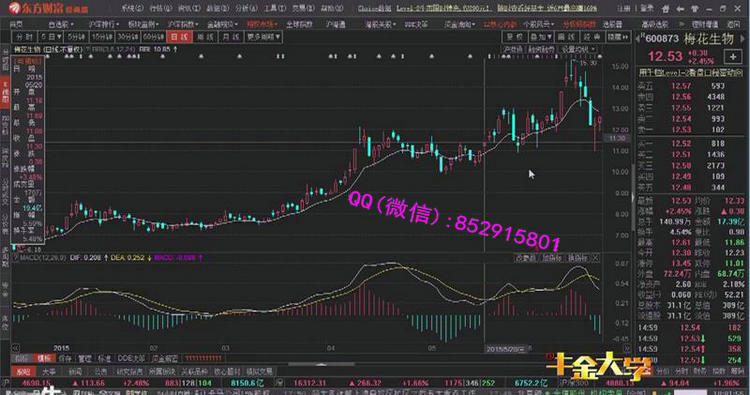Expand the 更多周期 dropdown

pyautogui.click(x=264, y=37)
